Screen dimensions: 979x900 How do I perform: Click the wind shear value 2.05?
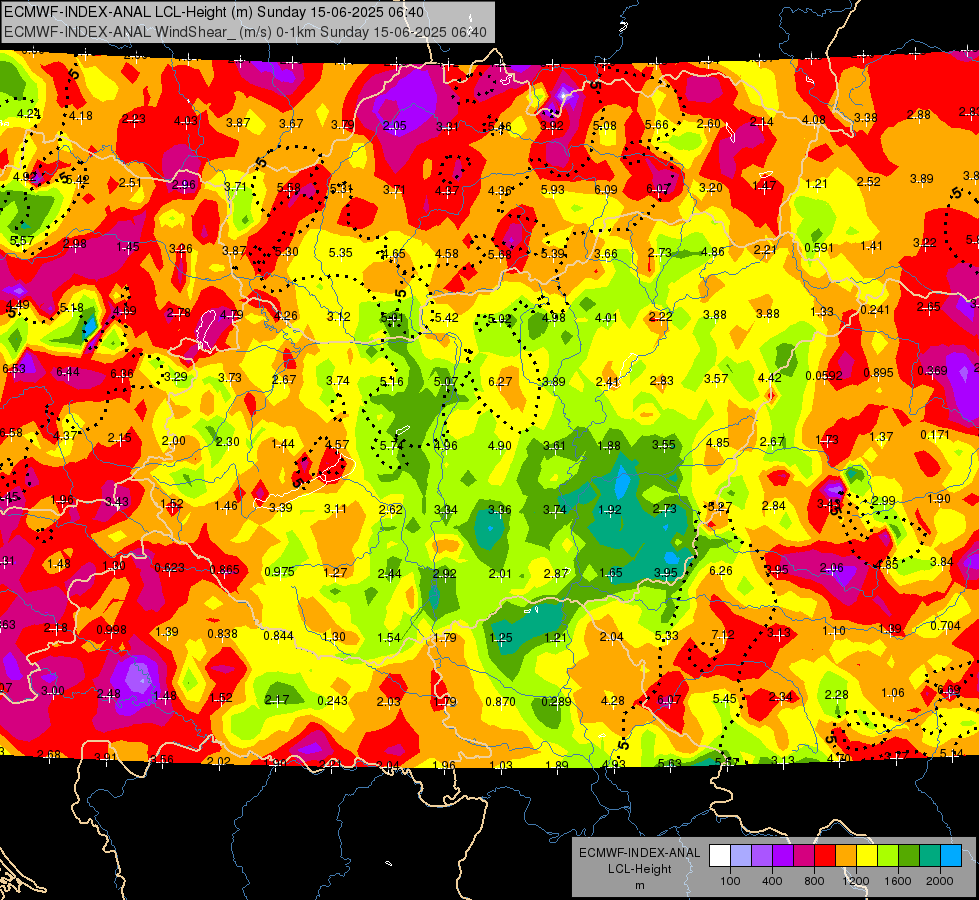395,126
